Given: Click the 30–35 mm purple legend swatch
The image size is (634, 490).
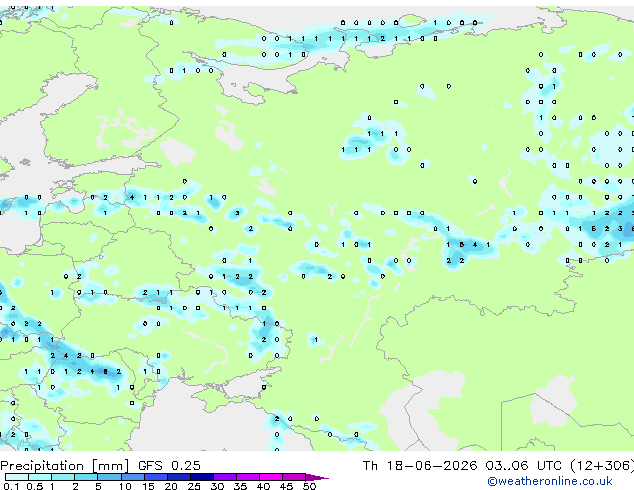Looking at the screenshot, I should click(225, 477).
